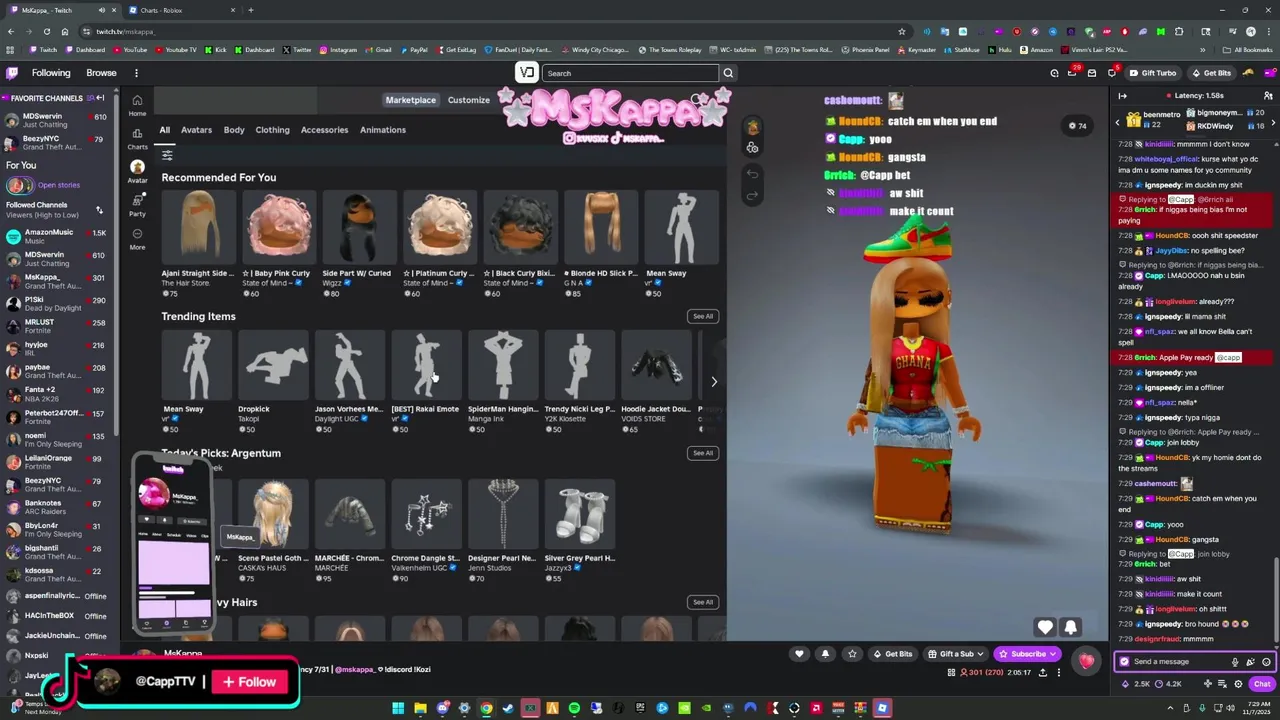
Task: Collapse the Twitch left channel sidebar
Action: click(100, 98)
